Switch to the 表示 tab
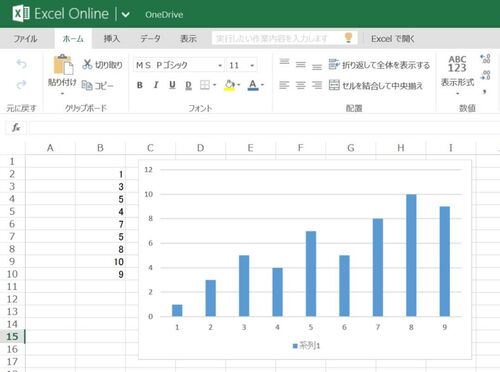500x372 pixels. 188,39
